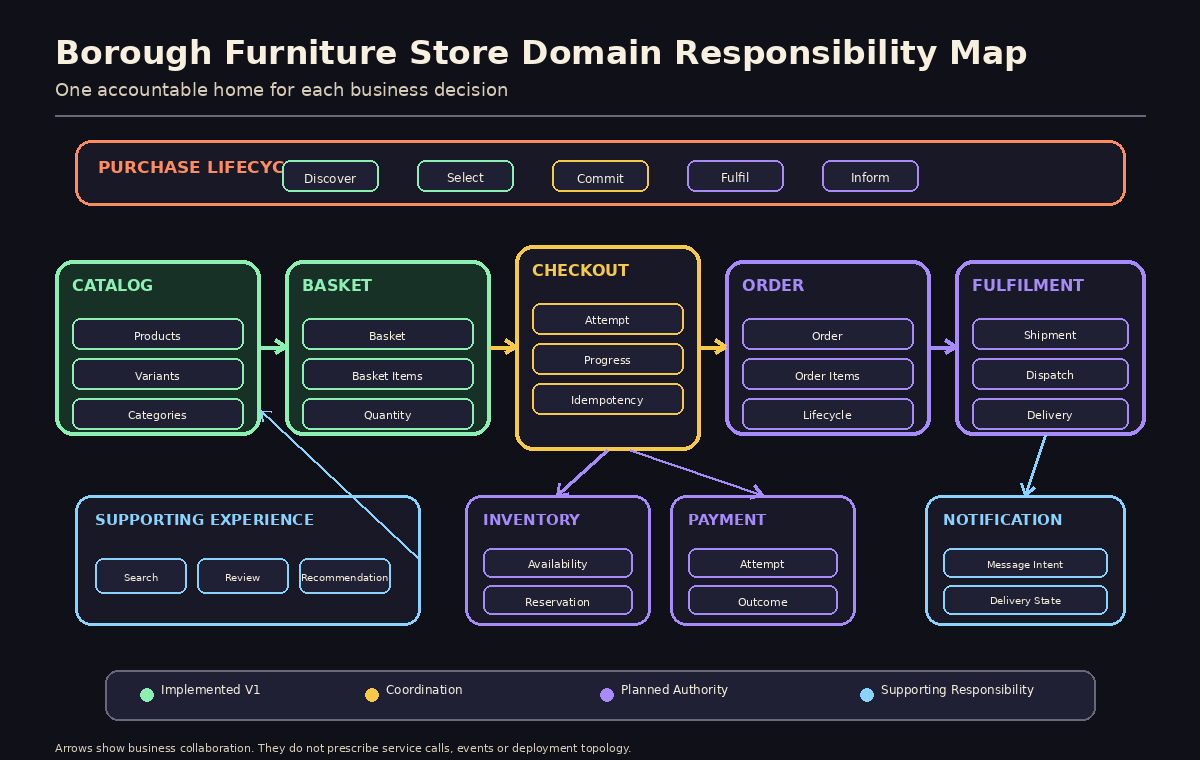Click the FULFILMENT domain heading
The height and width of the screenshot is (760, 1200).
pyautogui.click(x=1028, y=285)
